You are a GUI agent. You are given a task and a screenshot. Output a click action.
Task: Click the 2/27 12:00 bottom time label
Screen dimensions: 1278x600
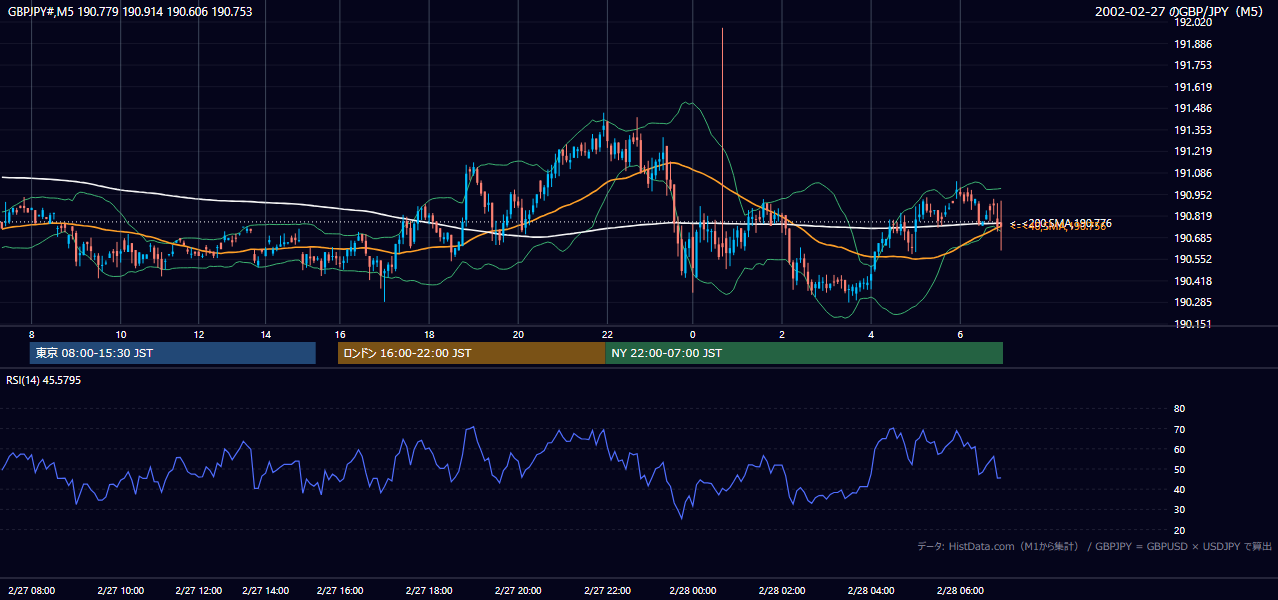(x=198, y=590)
